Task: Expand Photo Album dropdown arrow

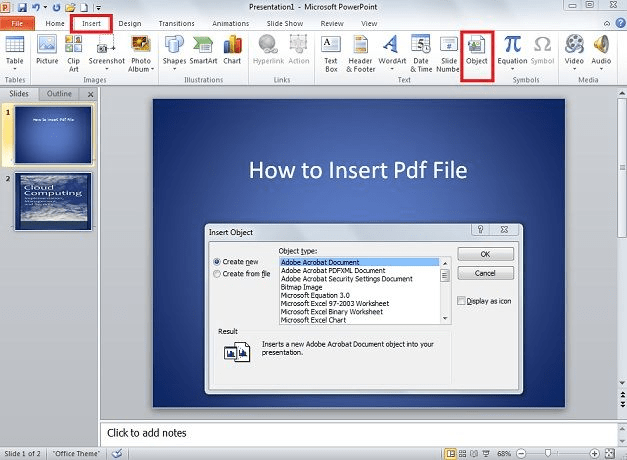Action: tap(152, 69)
